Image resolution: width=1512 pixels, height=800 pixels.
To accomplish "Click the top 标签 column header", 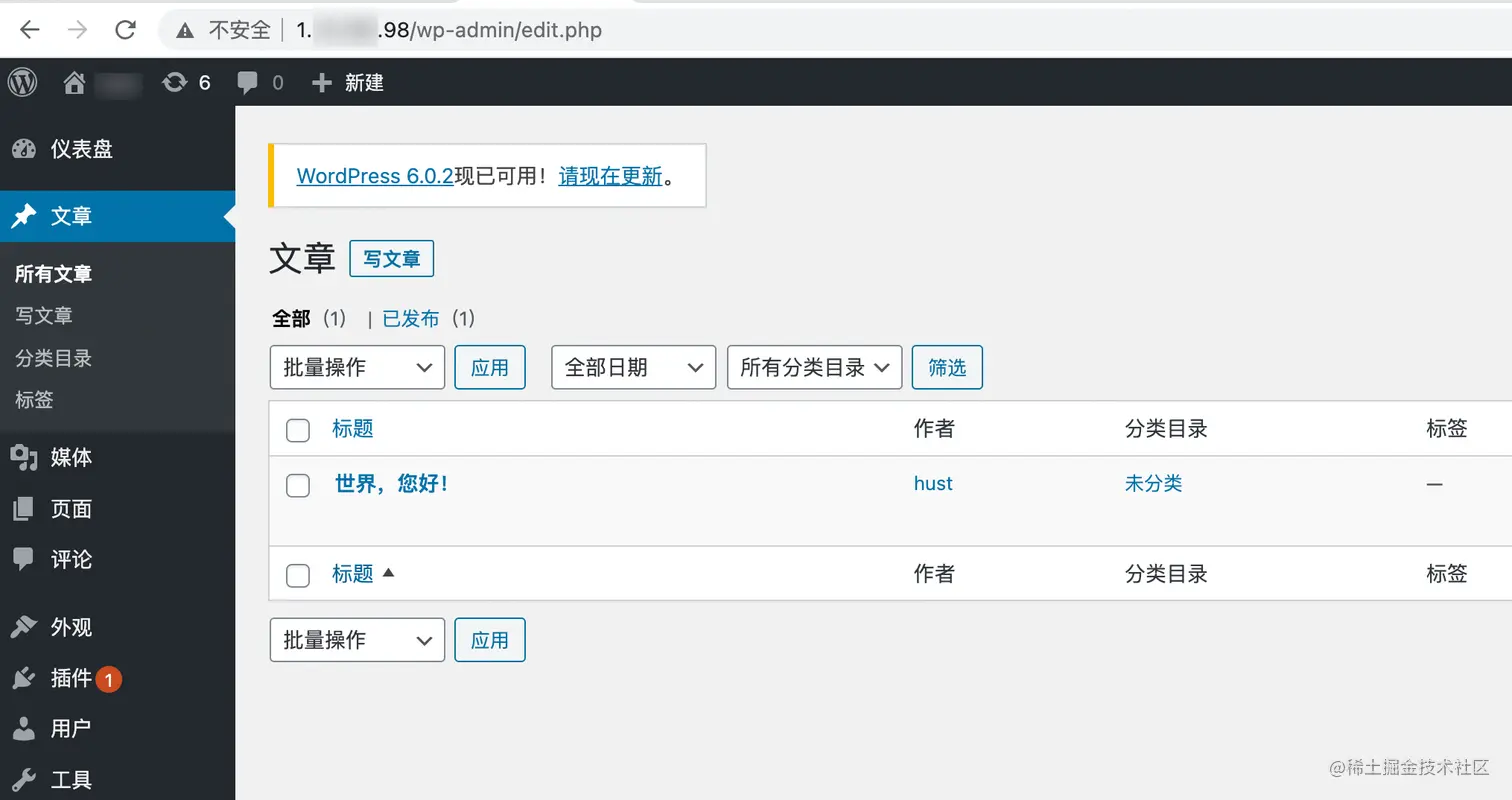I will (x=1447, y=429).
